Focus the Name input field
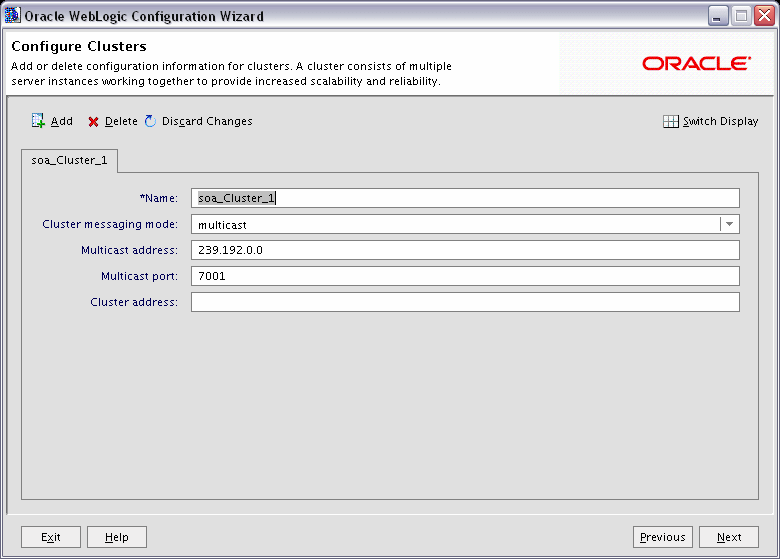Viewport: 780px width, 559px height. 465,198
